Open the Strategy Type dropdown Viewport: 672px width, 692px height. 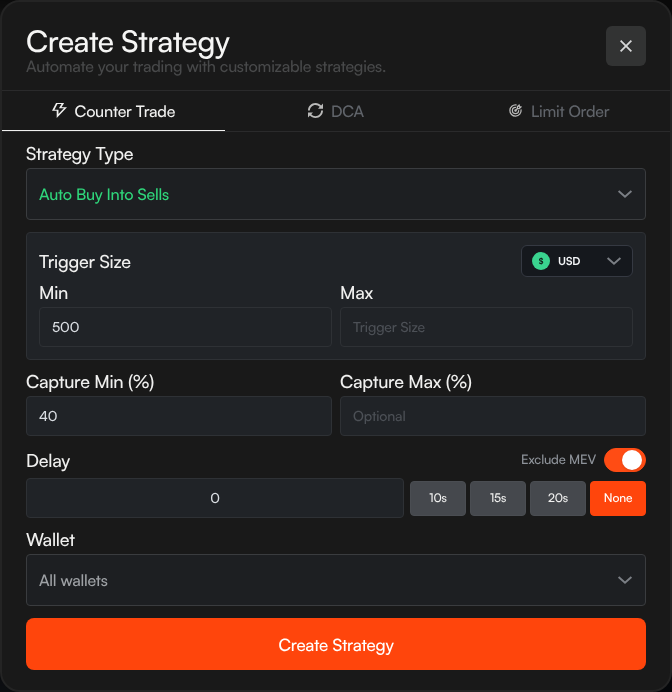[x=336, y=194]
